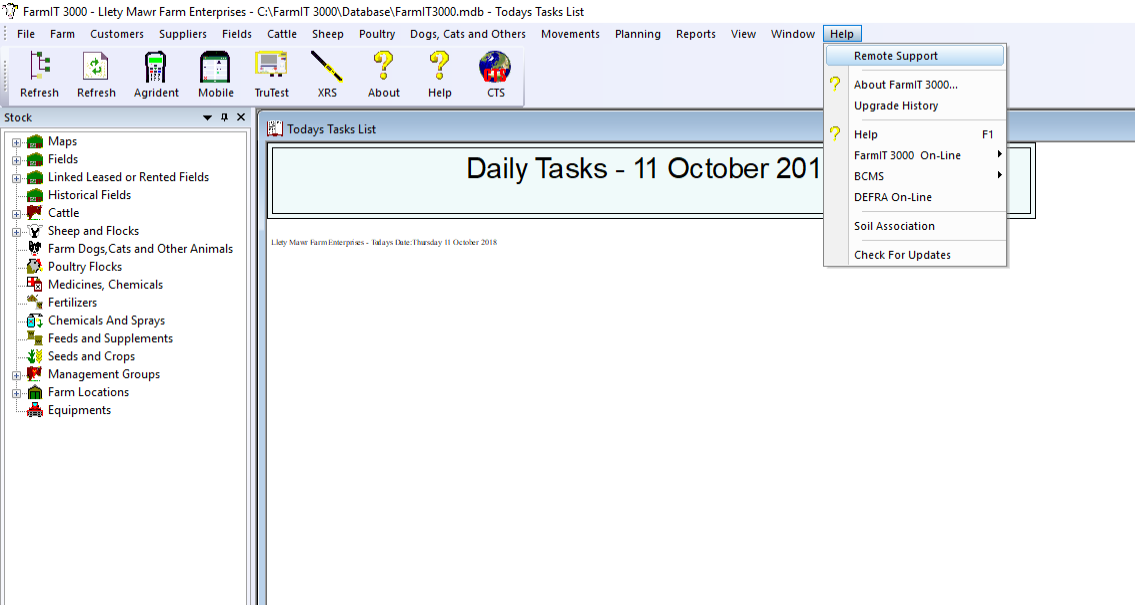Select DEFRA On-Line from the Help menu
The width and height of the screenshot is (1135, 605).
[x=916, y=197]
